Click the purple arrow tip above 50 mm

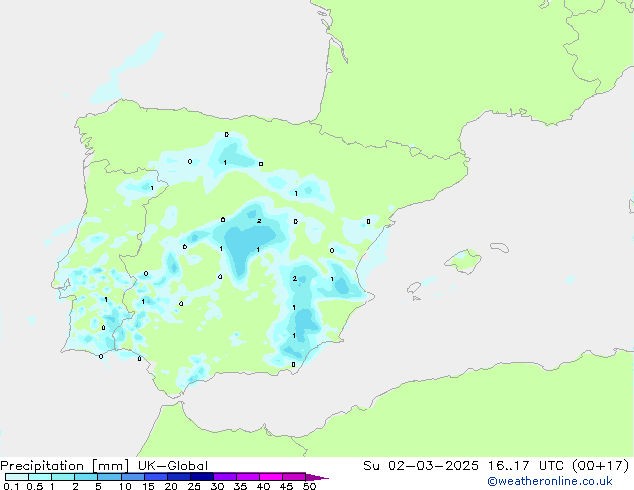[x=317, y=477]
